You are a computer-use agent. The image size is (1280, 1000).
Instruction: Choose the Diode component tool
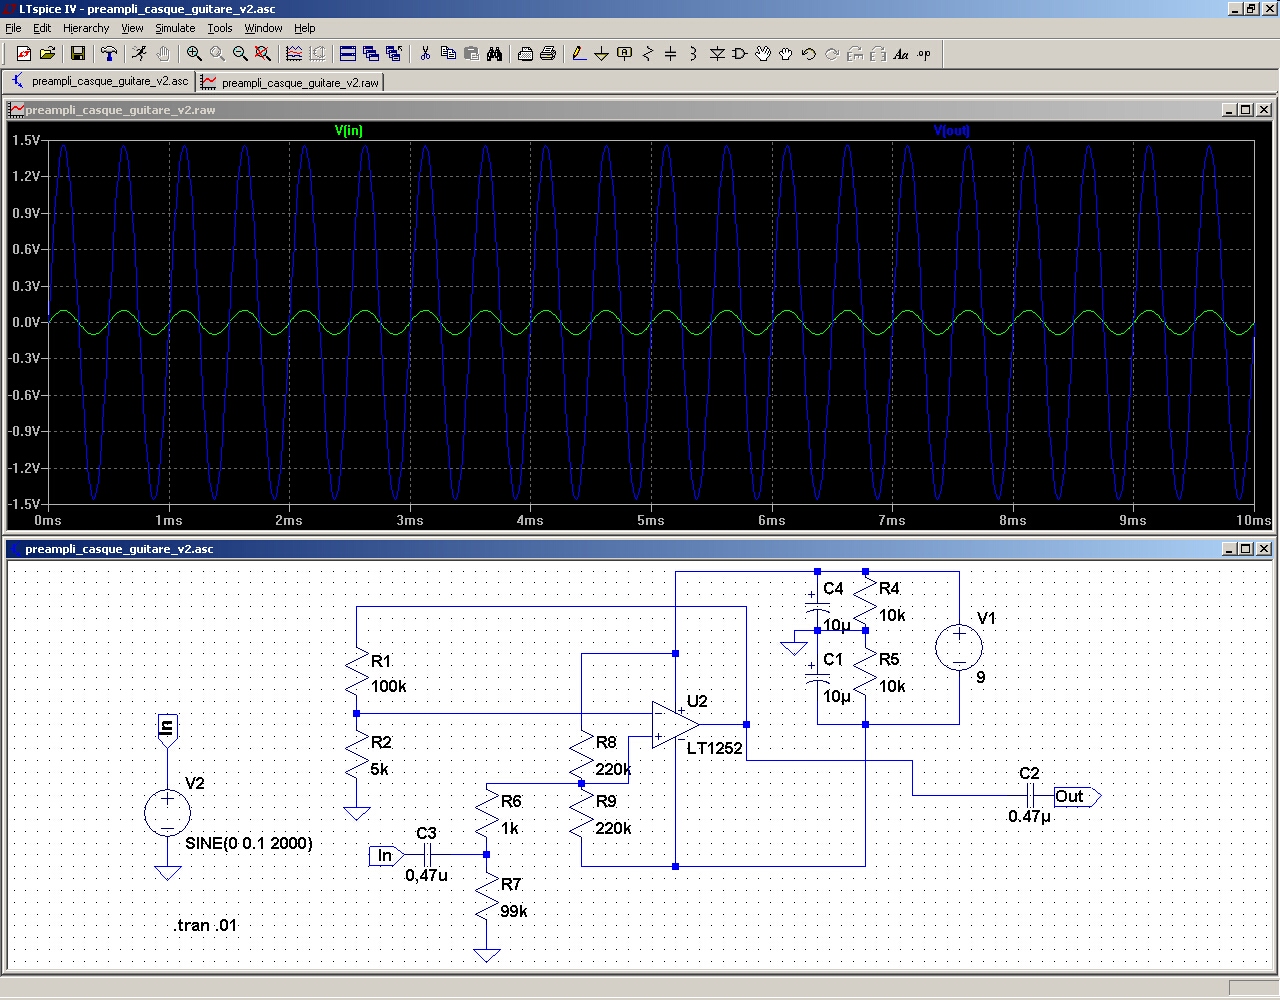[717, 54]
